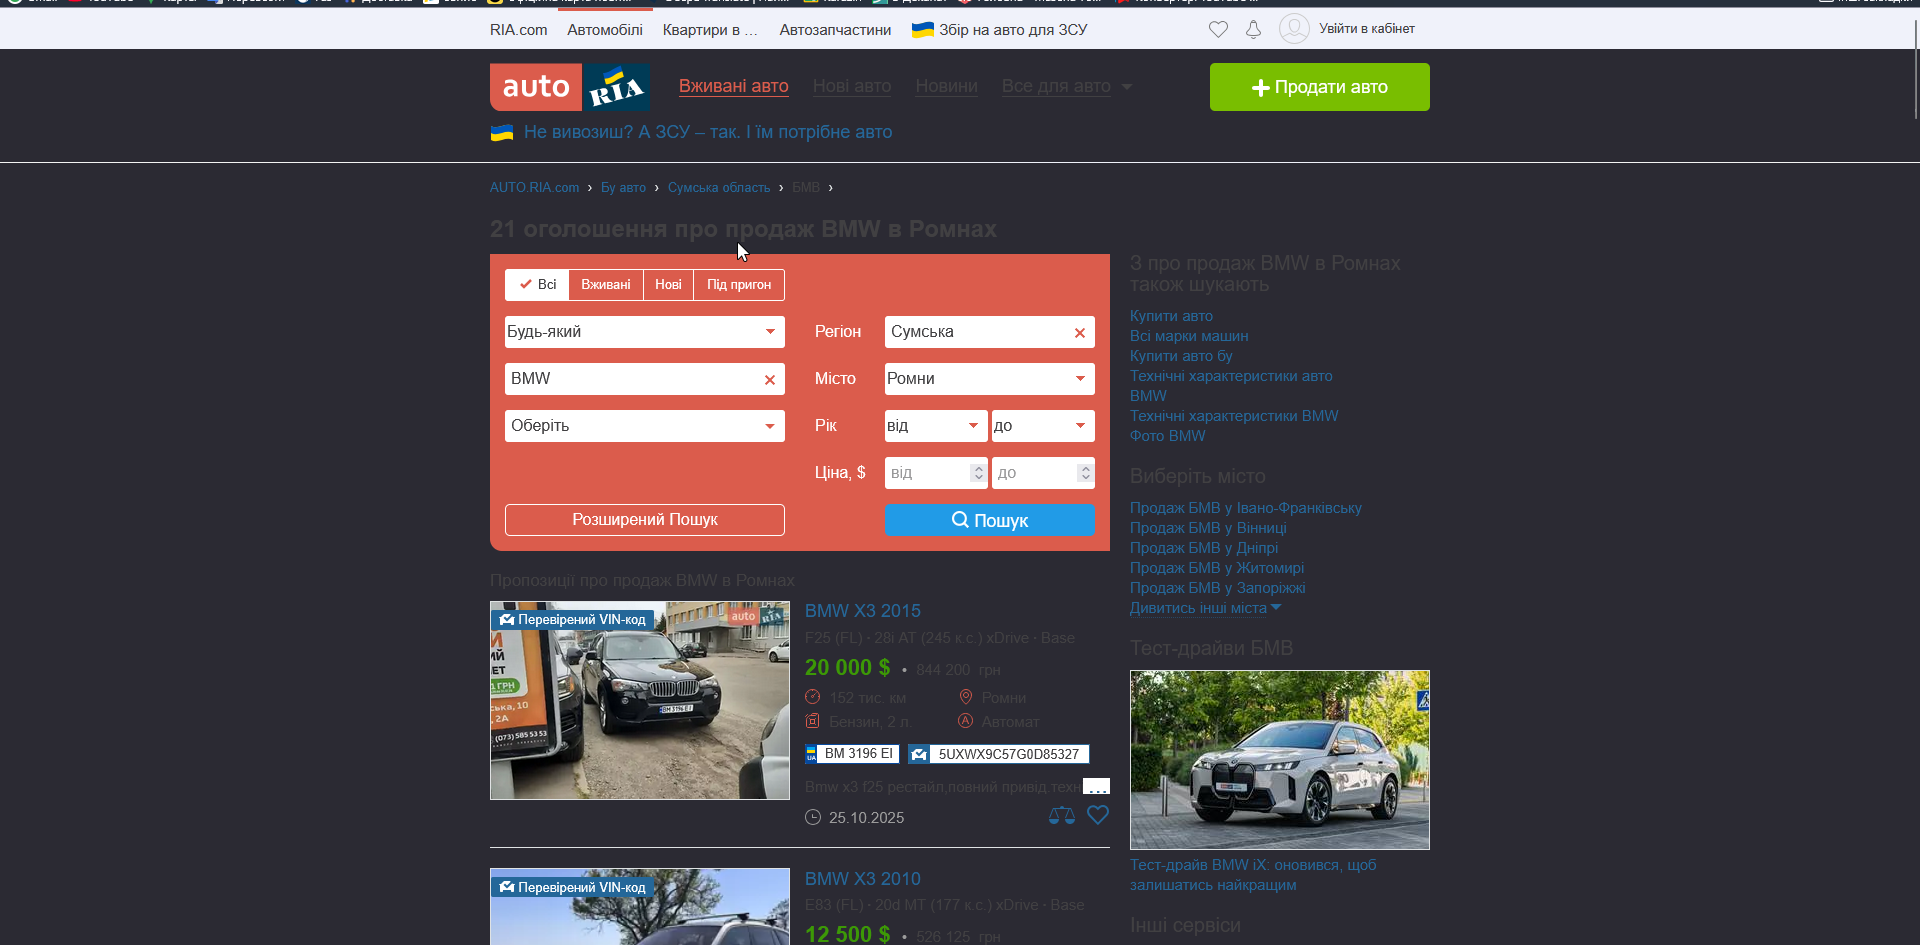The width and height of the screenshot is (1920, 945).
Task: Click the user avatar profile icon
Action: 1294,28
